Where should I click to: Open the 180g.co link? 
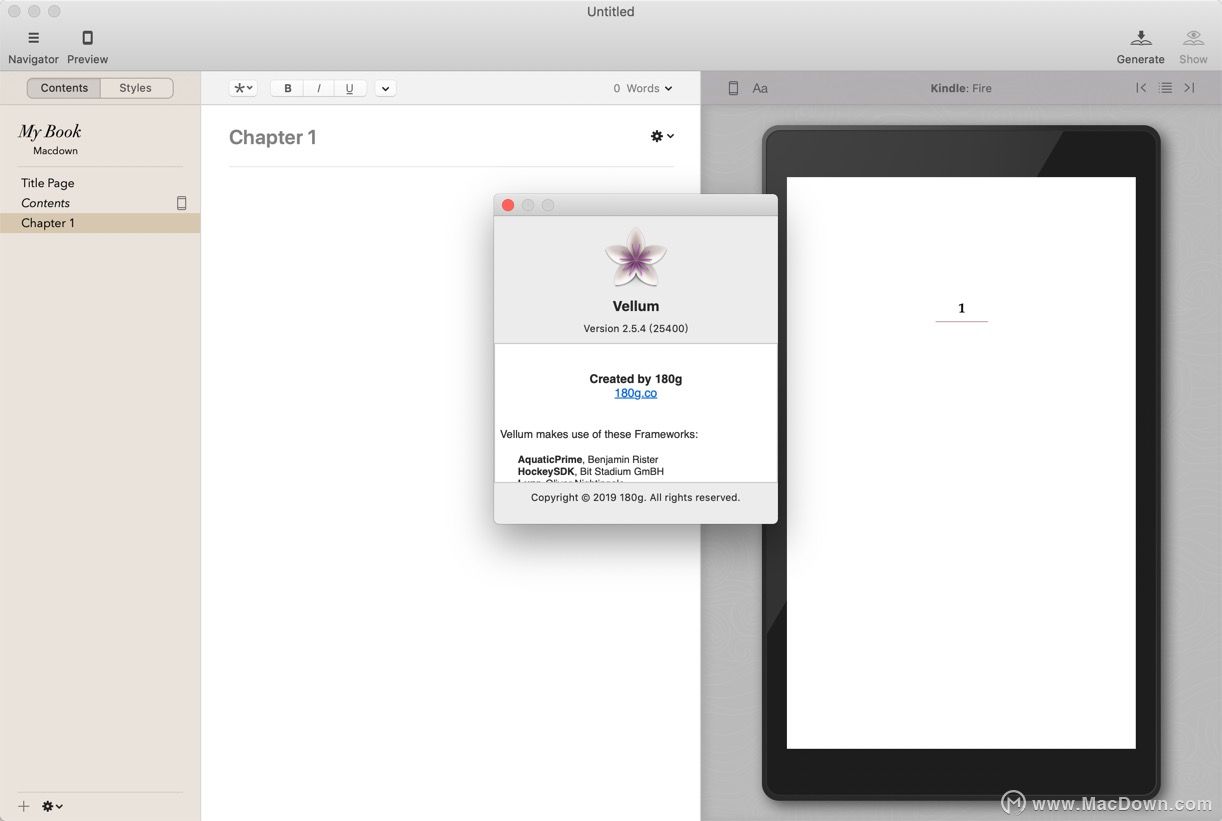click(636, 393)
